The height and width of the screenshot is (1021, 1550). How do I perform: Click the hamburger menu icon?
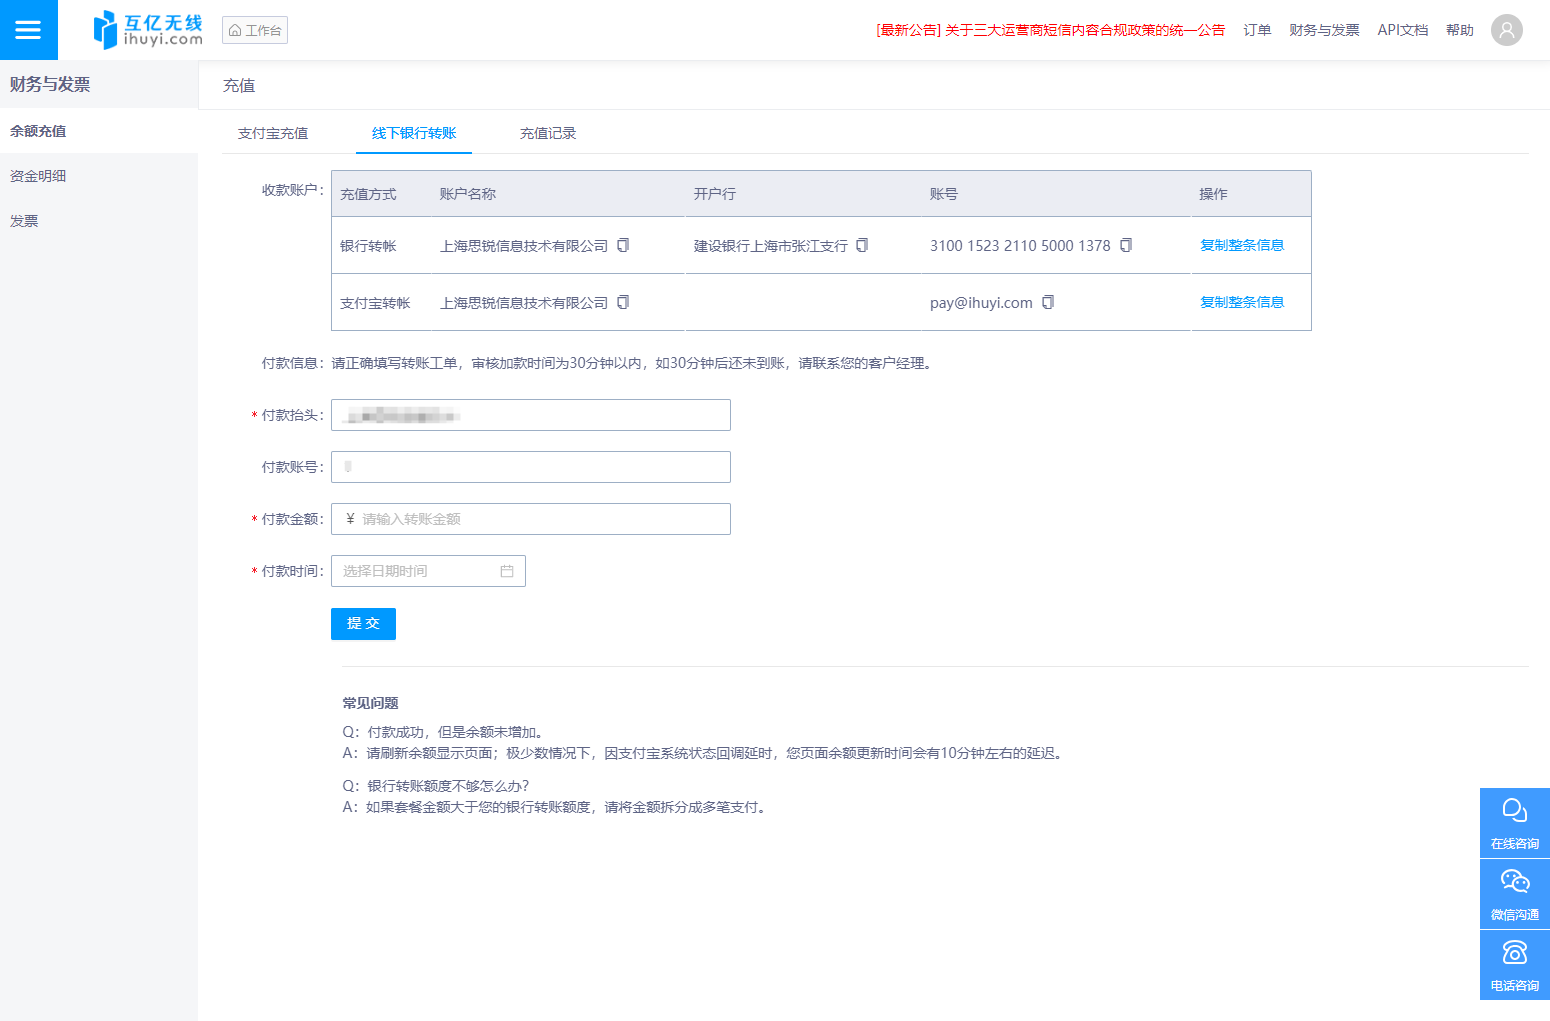[x=28, y=30]
